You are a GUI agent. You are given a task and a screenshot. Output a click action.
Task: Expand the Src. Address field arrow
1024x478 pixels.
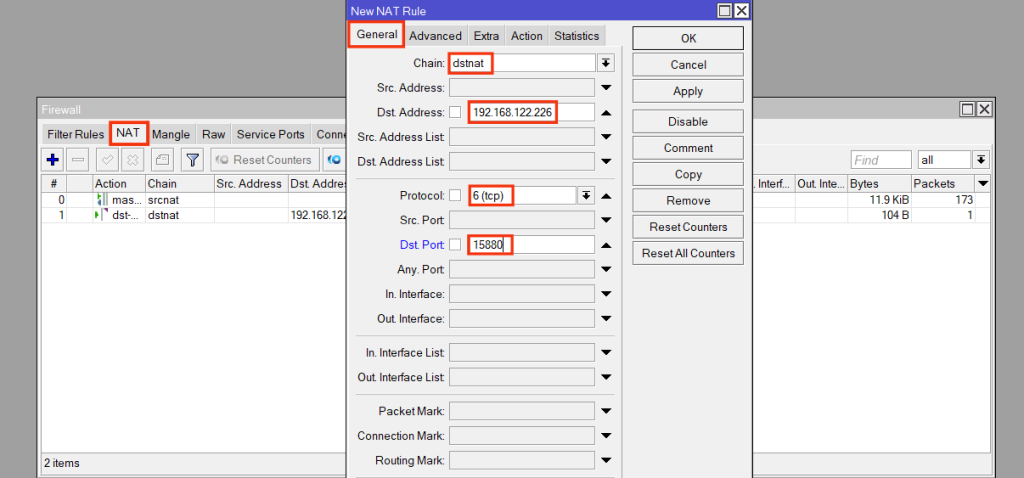coord(606,88)
